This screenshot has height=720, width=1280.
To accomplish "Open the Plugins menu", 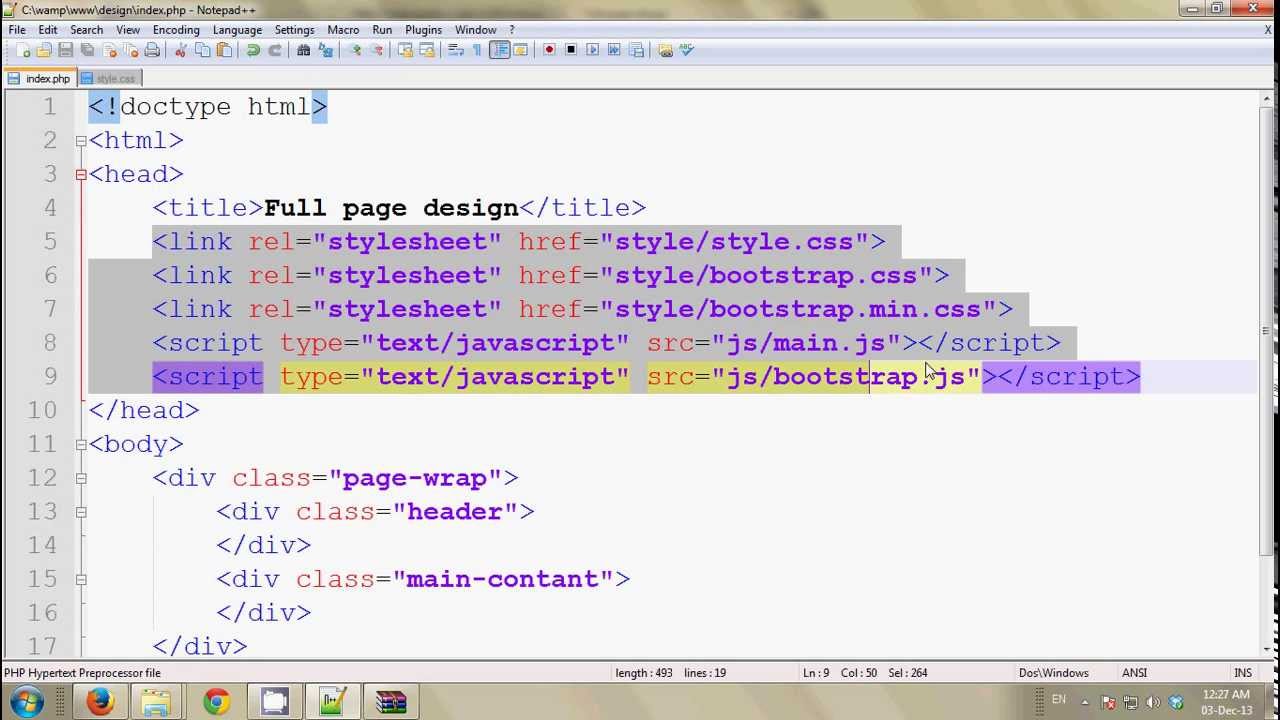I will tap(424, 30).
